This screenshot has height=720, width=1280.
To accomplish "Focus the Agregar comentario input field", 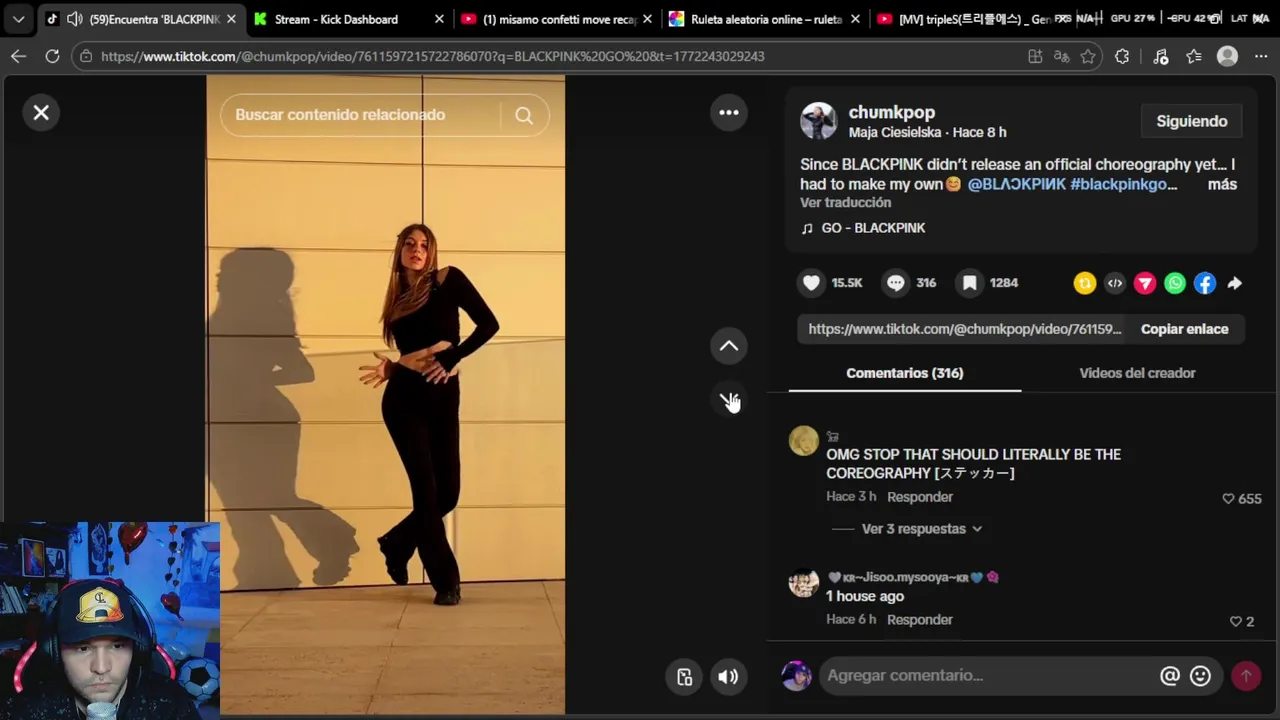I will coord(987,676).
